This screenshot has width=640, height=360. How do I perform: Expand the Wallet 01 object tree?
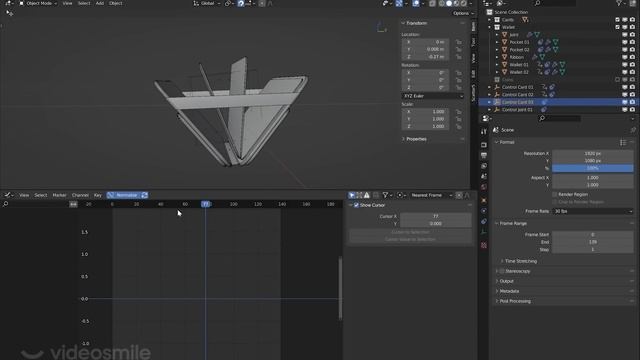point(497,64)
